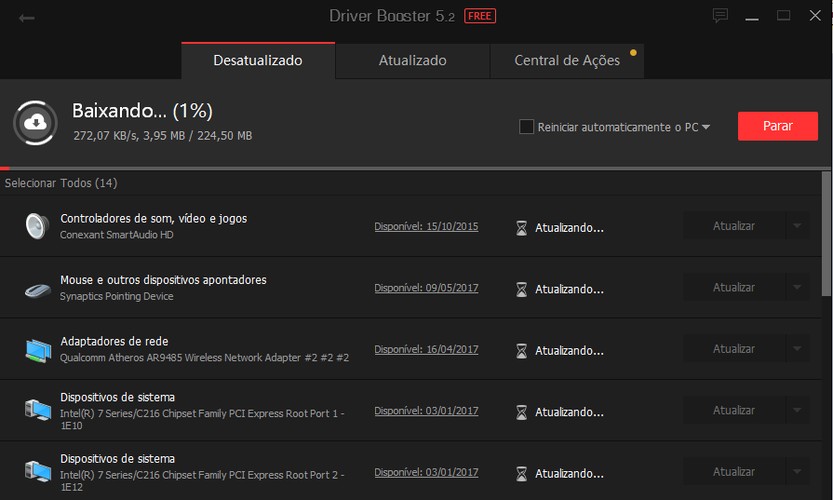
Task: Open link Disponível: 16/04/2017
Action: coord(426,349)
